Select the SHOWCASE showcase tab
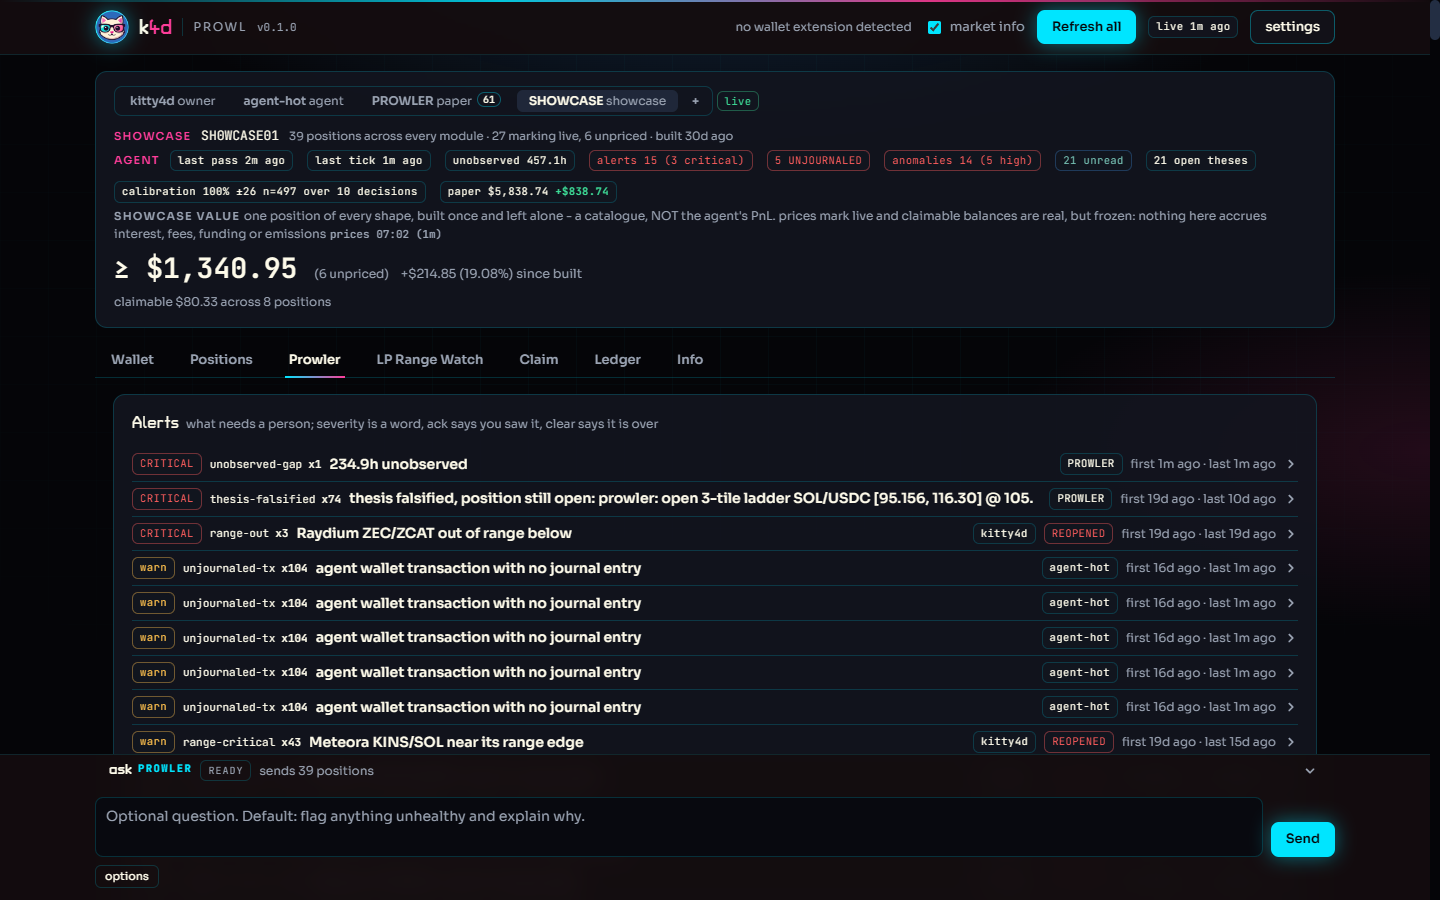 click(x=597, y=101)
